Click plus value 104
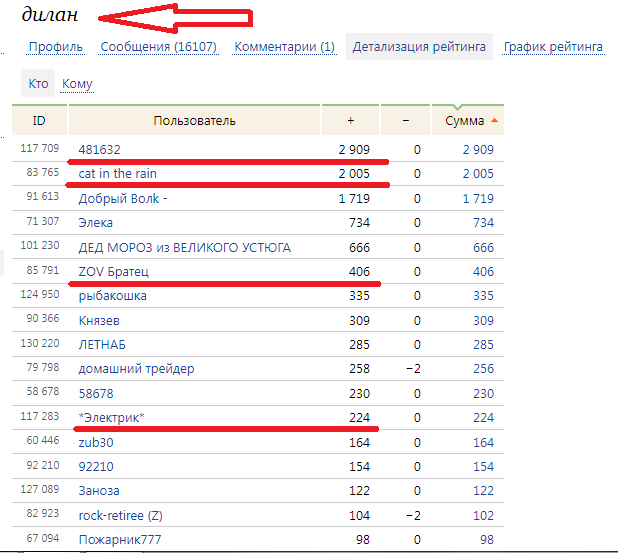The width and height of the screenshot is (618, 553). 359,516
